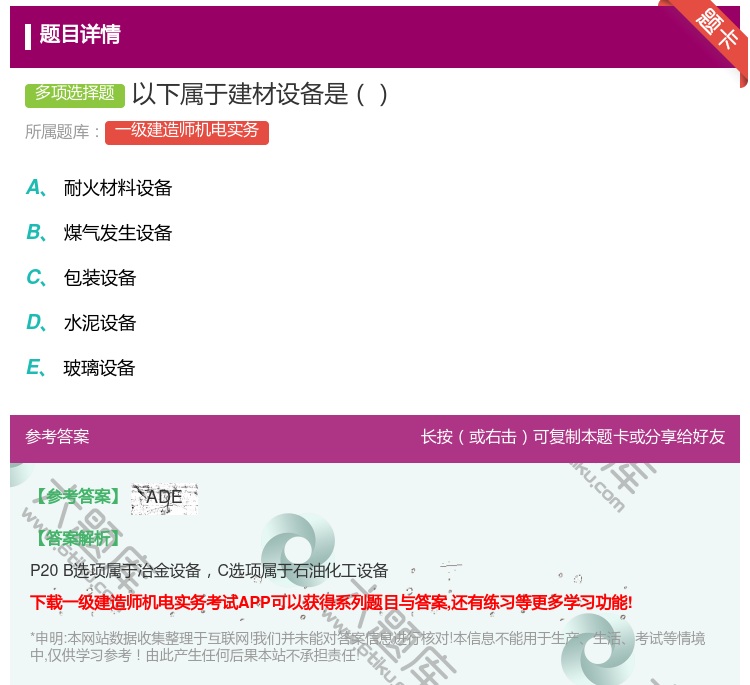Select option B 煤气发生设备
Screen dimensions: 750x685
(99, 233)
